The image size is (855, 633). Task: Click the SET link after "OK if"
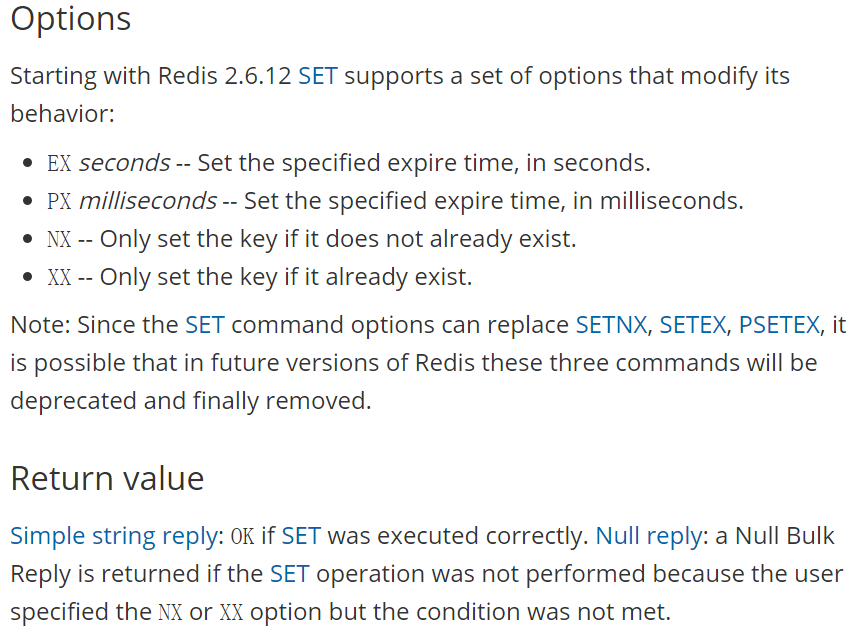(300, 536)
